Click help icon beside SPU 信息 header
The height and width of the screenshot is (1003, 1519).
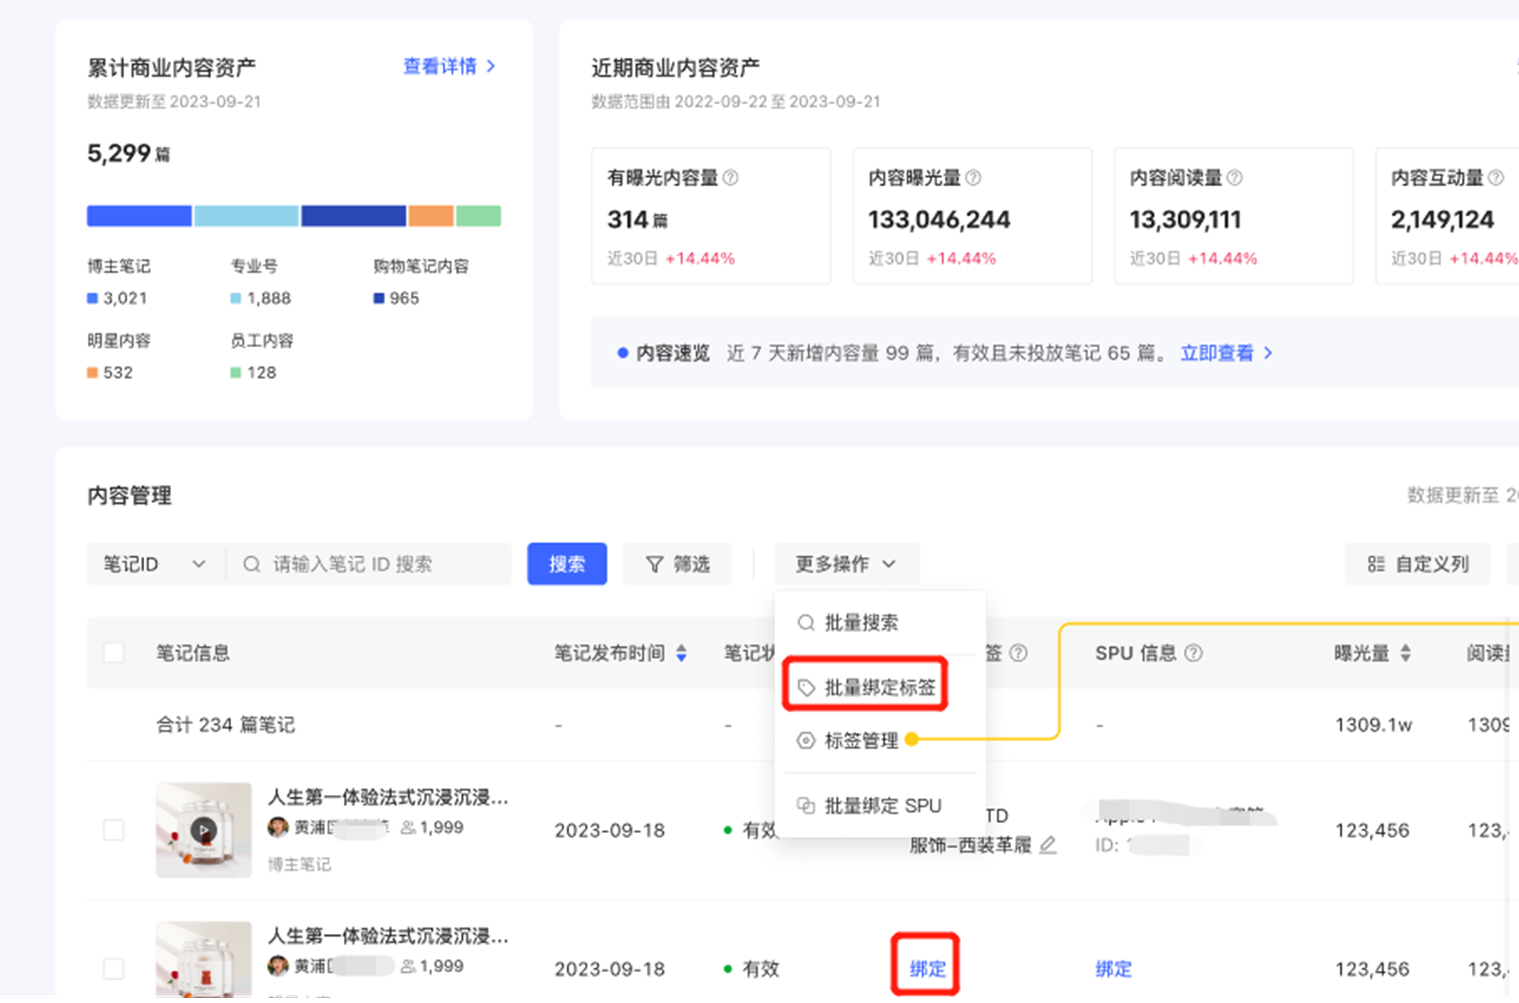[1193, 653]
